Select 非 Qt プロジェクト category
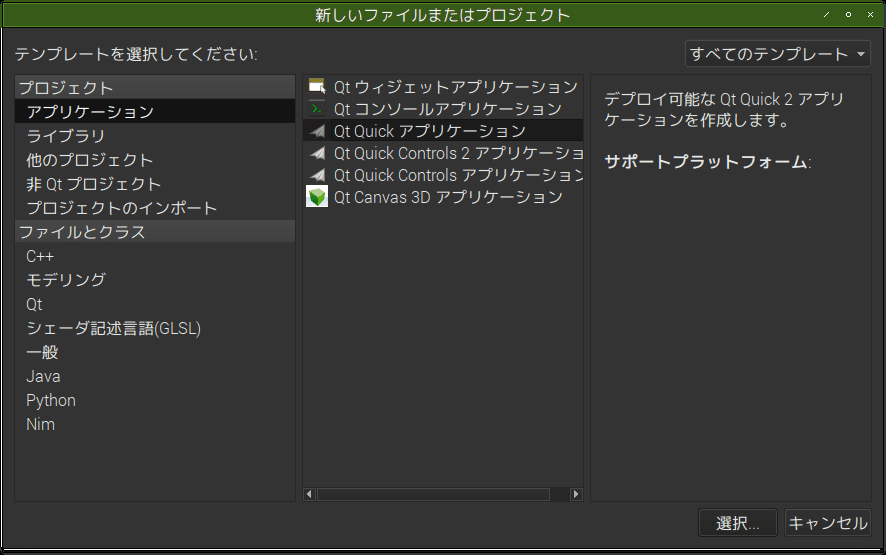The height and width of the screenshot is (555, 886). point(155,184)
